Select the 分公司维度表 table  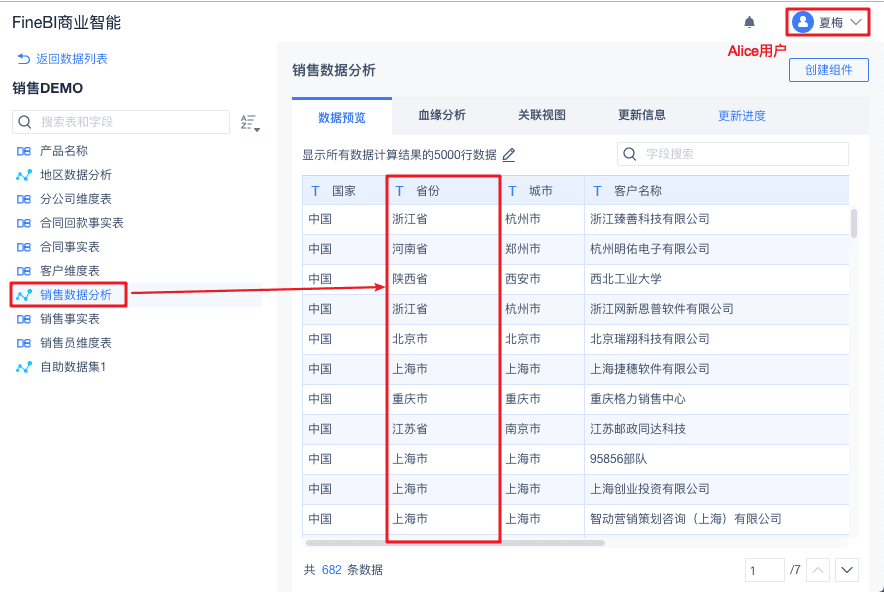tap(75, 199)
